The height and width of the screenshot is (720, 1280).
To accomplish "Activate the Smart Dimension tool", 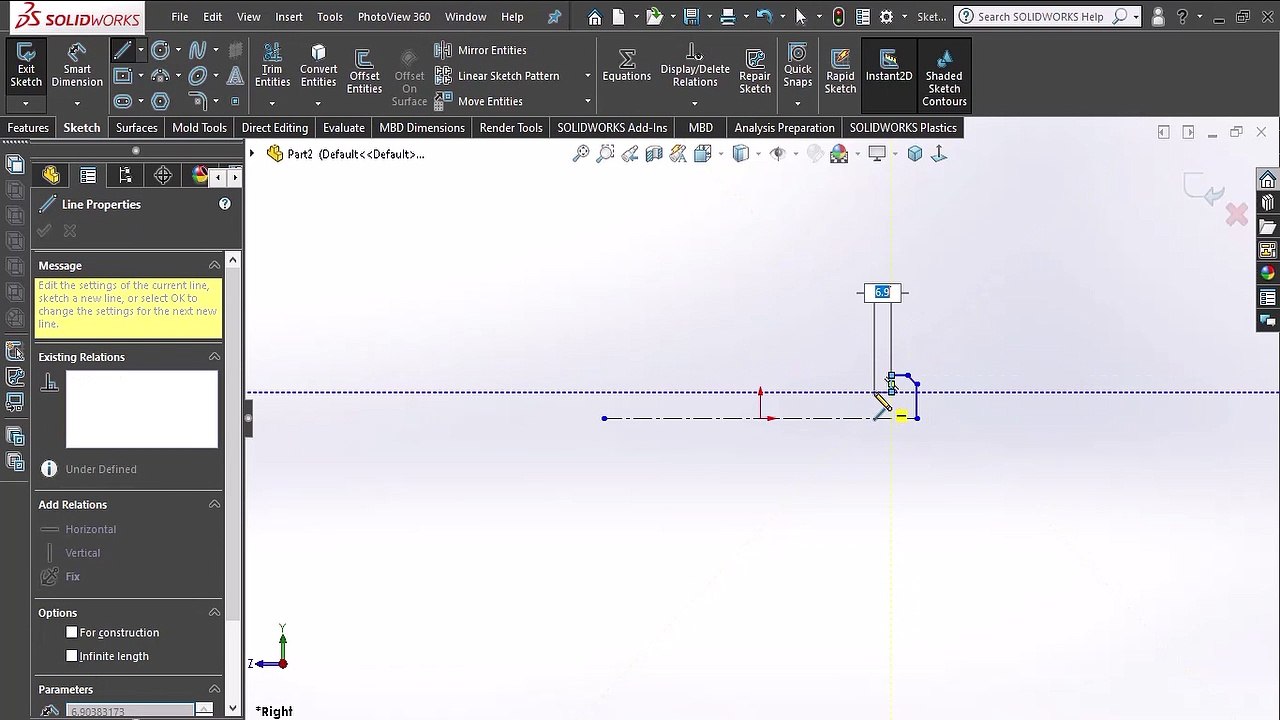I will (x=77, y=67).
